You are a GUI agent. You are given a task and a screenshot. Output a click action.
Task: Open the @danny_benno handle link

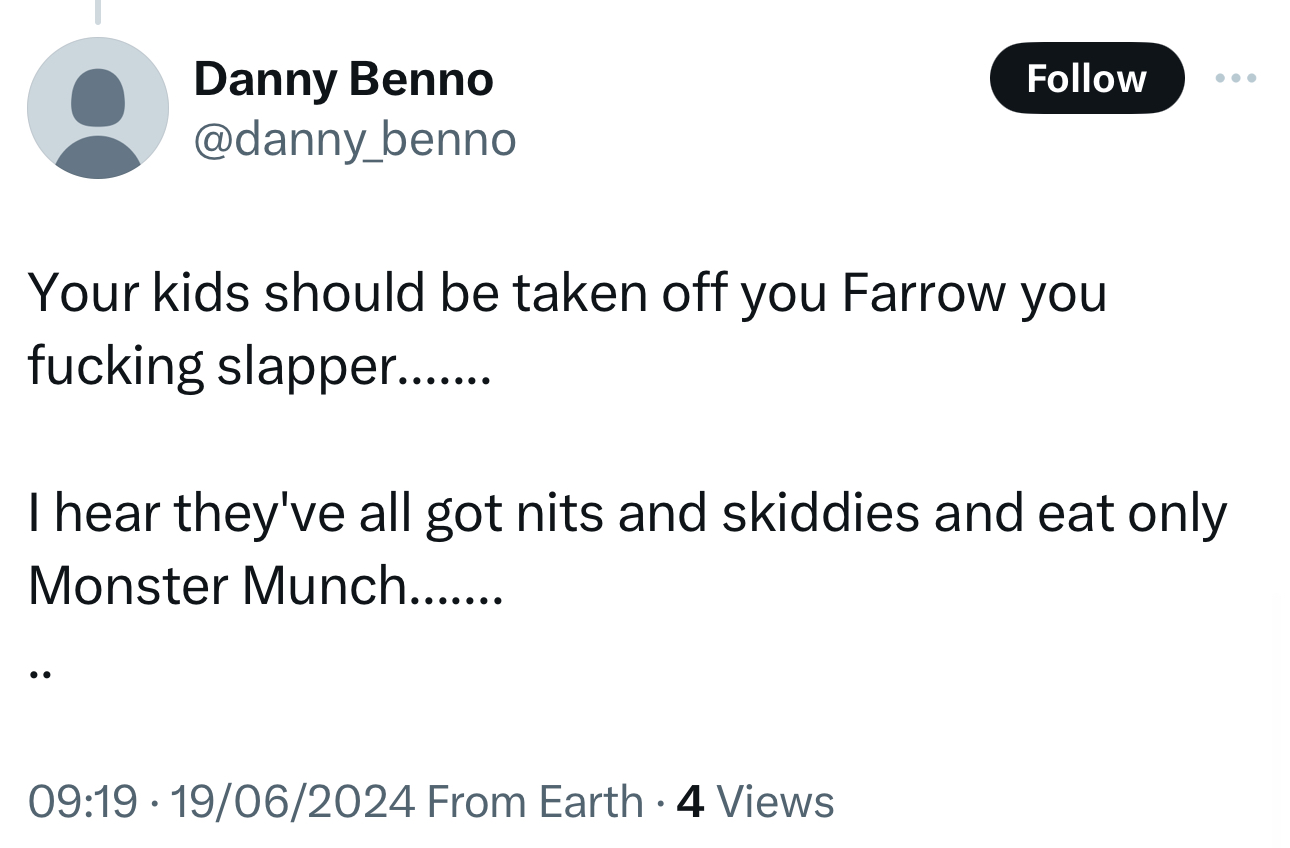[x=354, y=140]
